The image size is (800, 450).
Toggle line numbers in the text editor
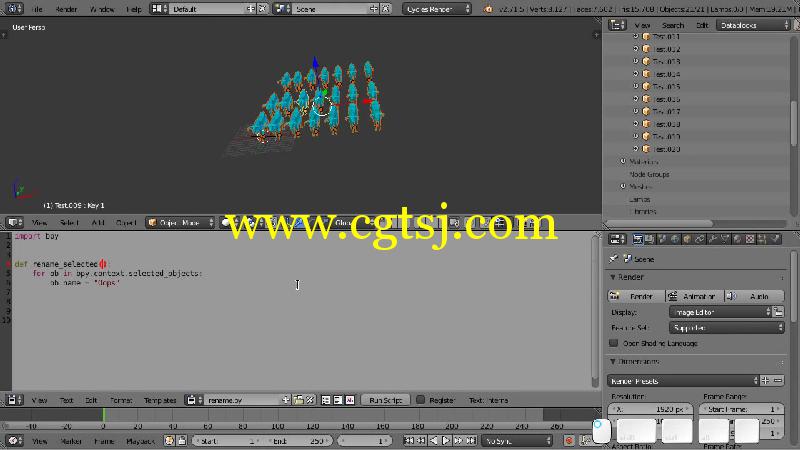[x=326, y=400]
